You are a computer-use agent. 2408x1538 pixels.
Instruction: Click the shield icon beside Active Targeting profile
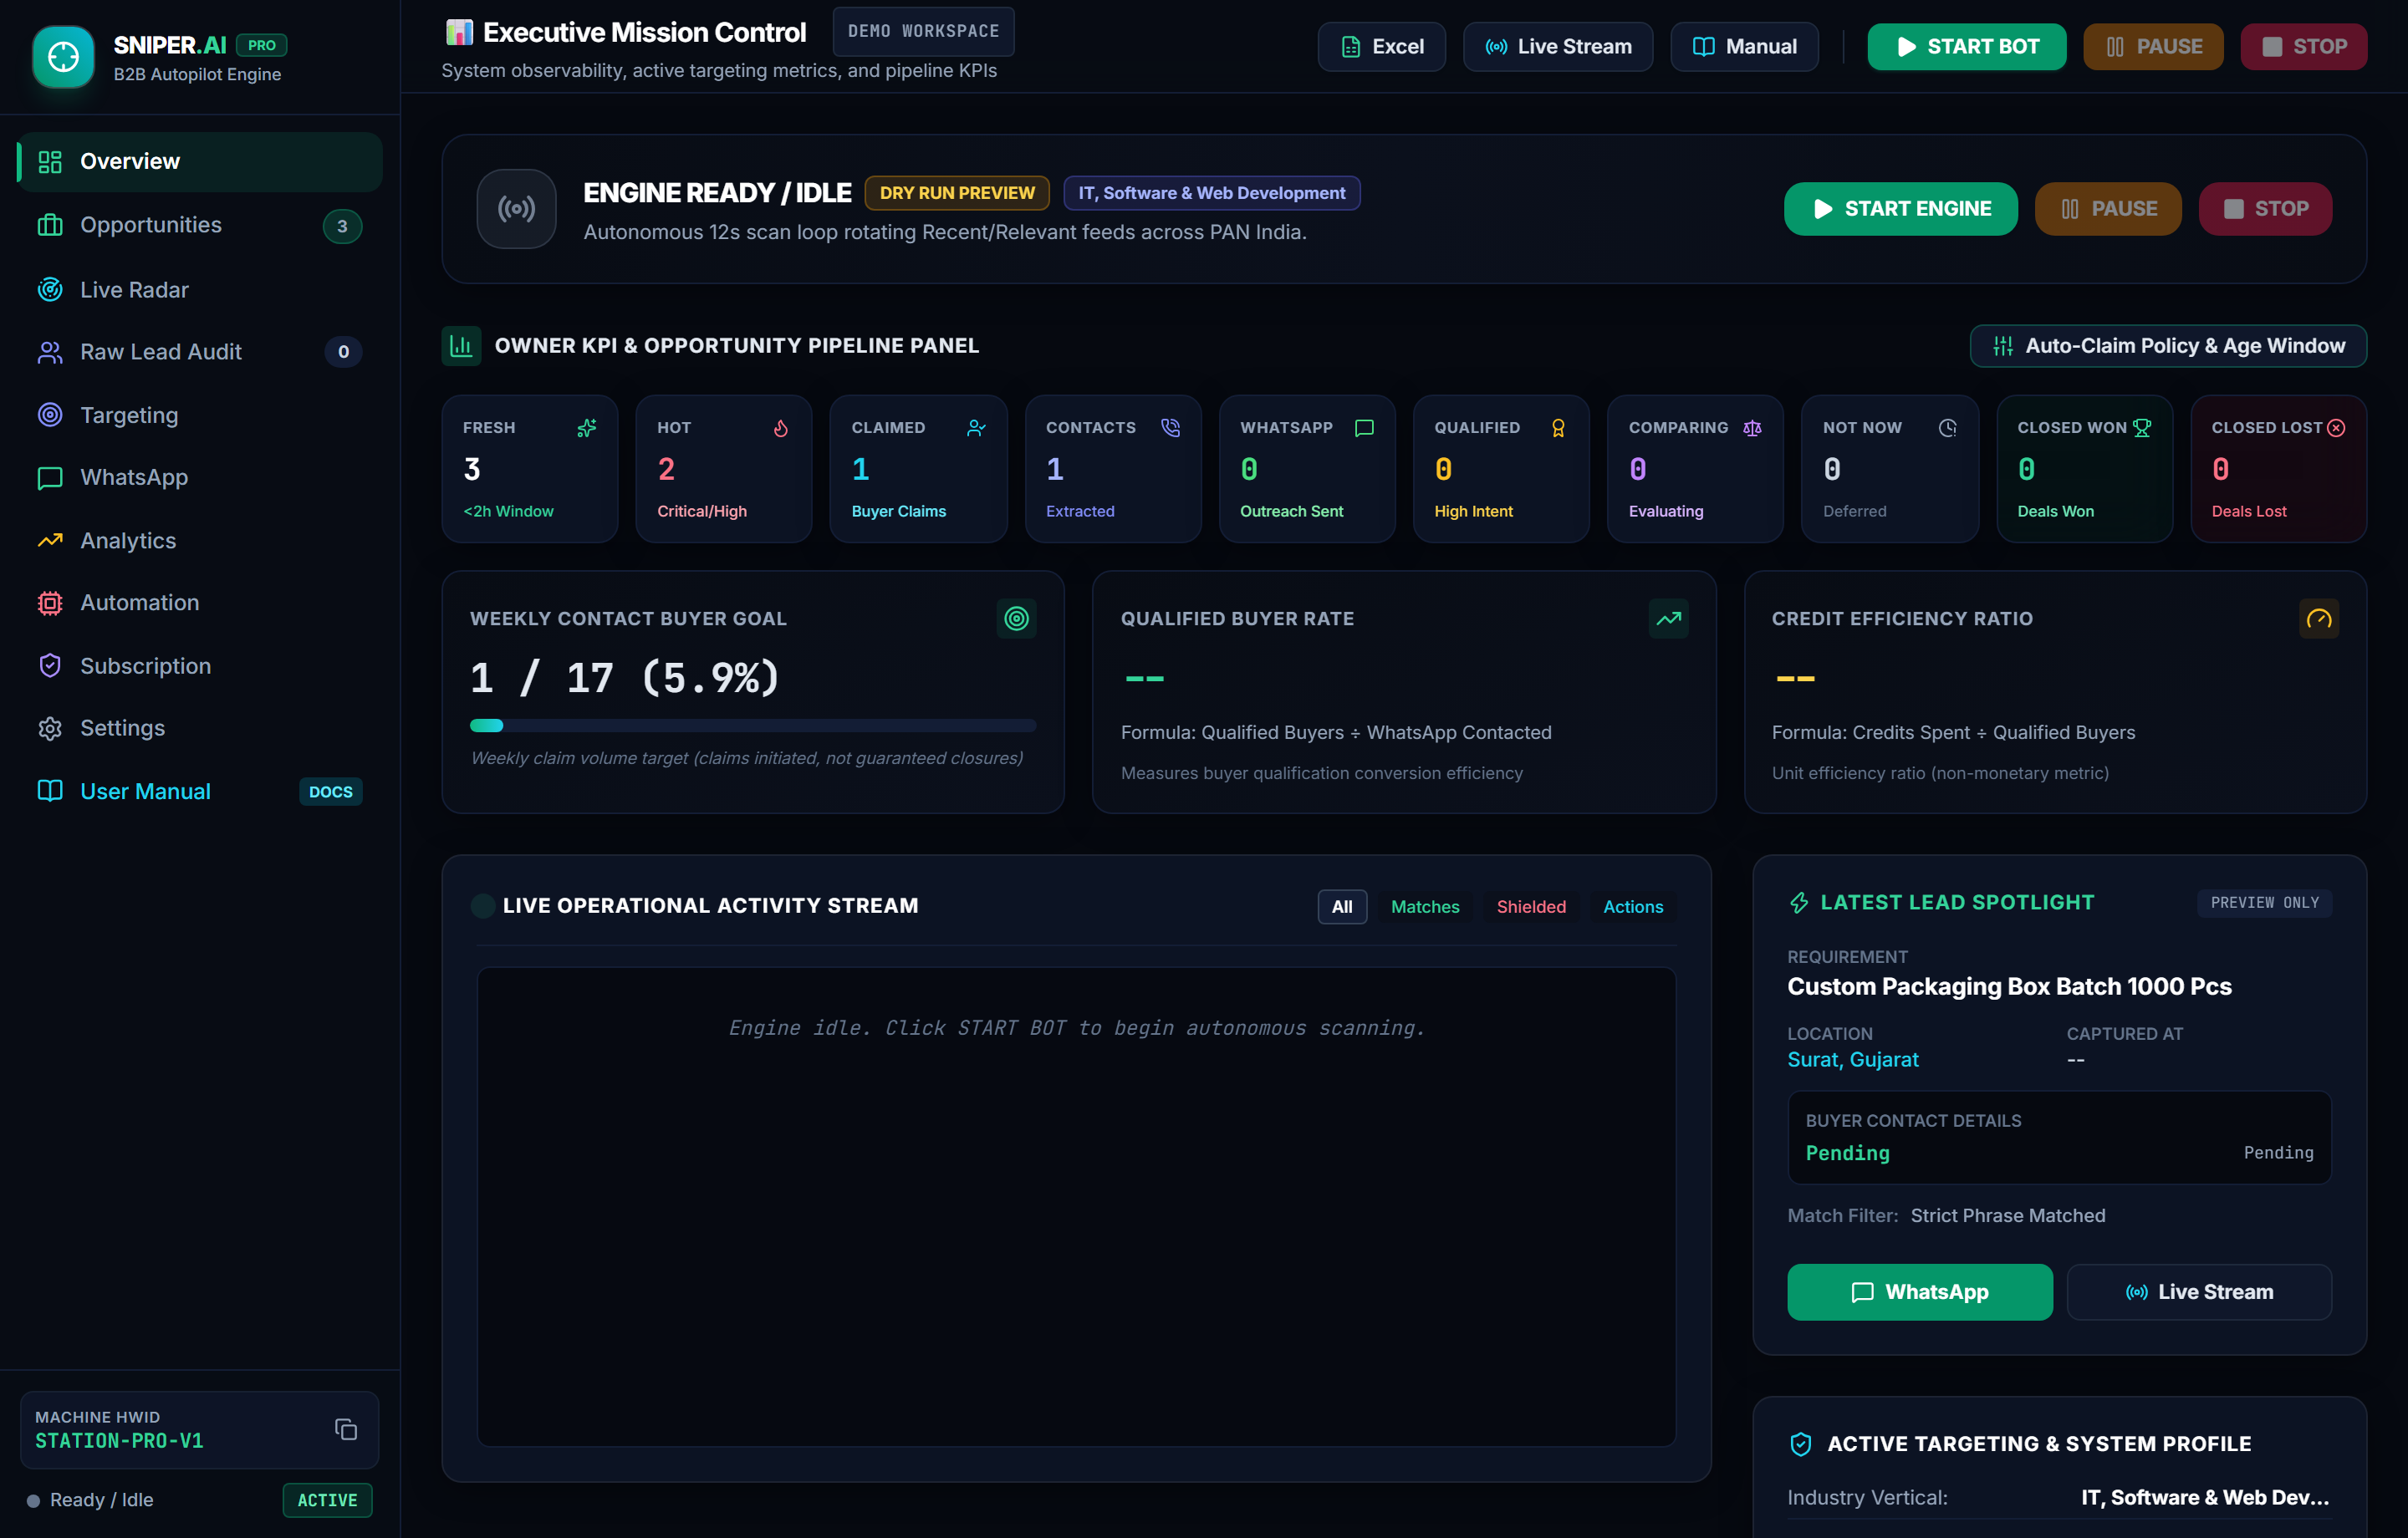(x=1800, y=1443)
